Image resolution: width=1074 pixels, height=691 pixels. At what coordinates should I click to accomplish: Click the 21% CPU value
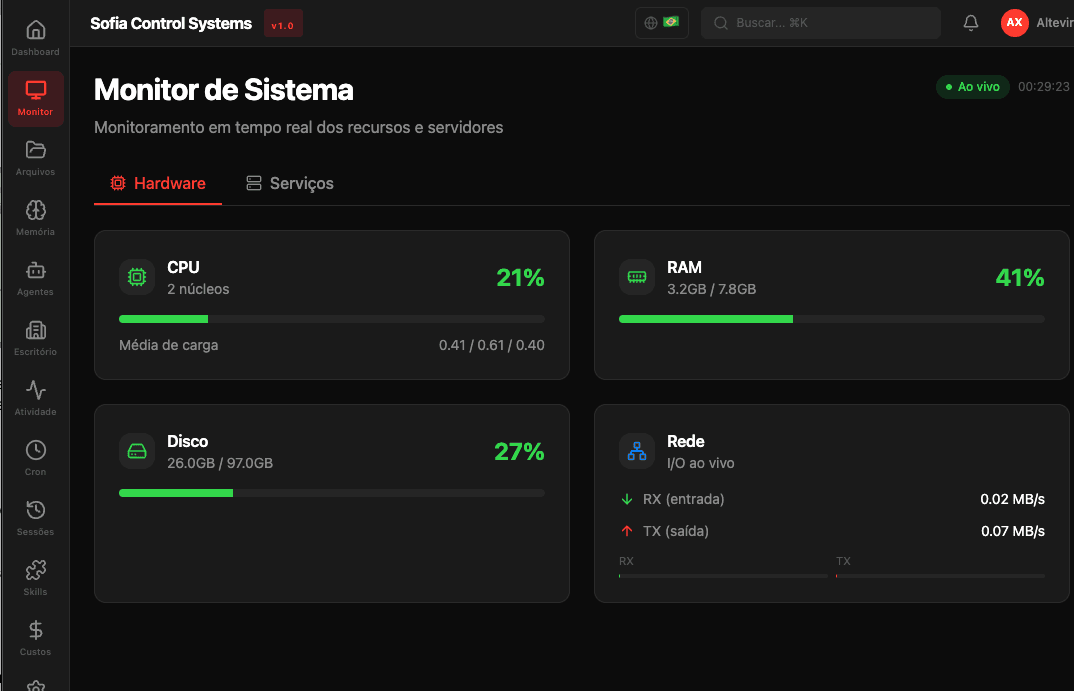[520, 277]
